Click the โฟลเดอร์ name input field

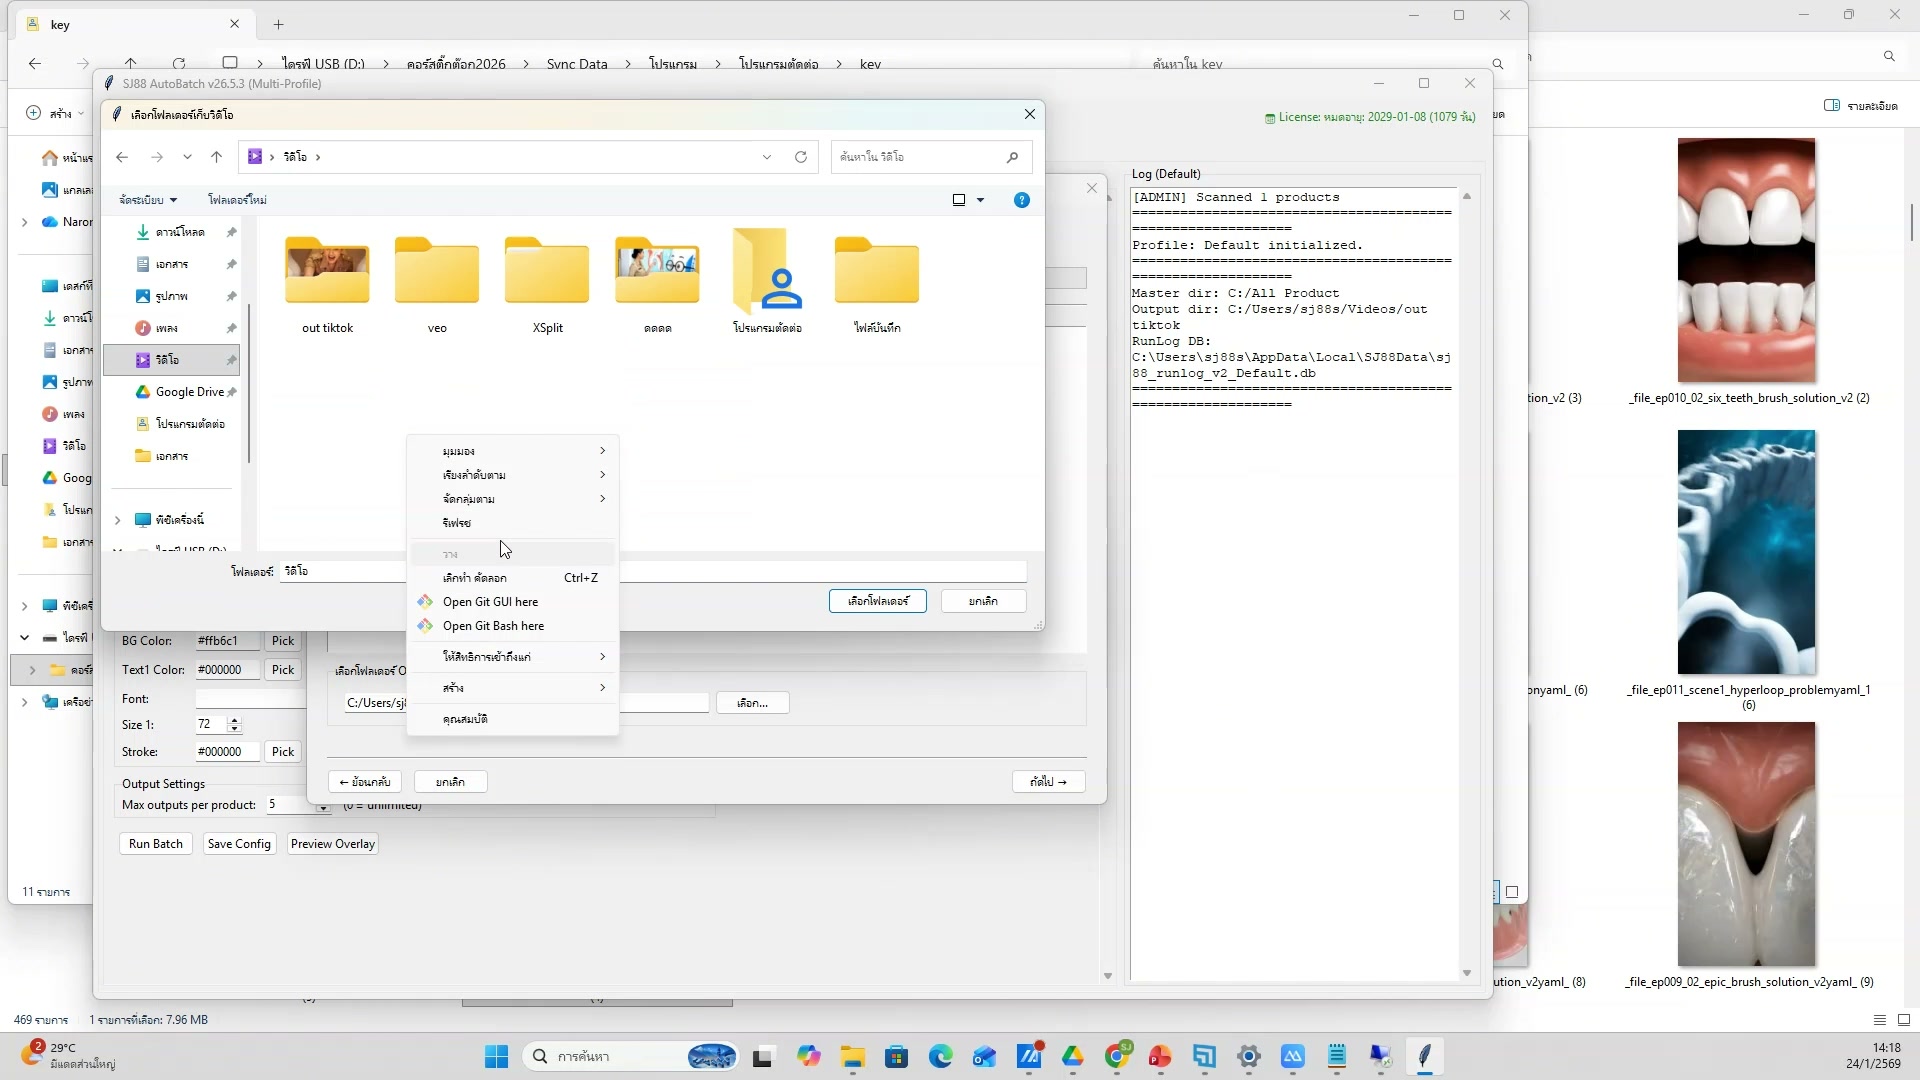click(x=340, y=571)
